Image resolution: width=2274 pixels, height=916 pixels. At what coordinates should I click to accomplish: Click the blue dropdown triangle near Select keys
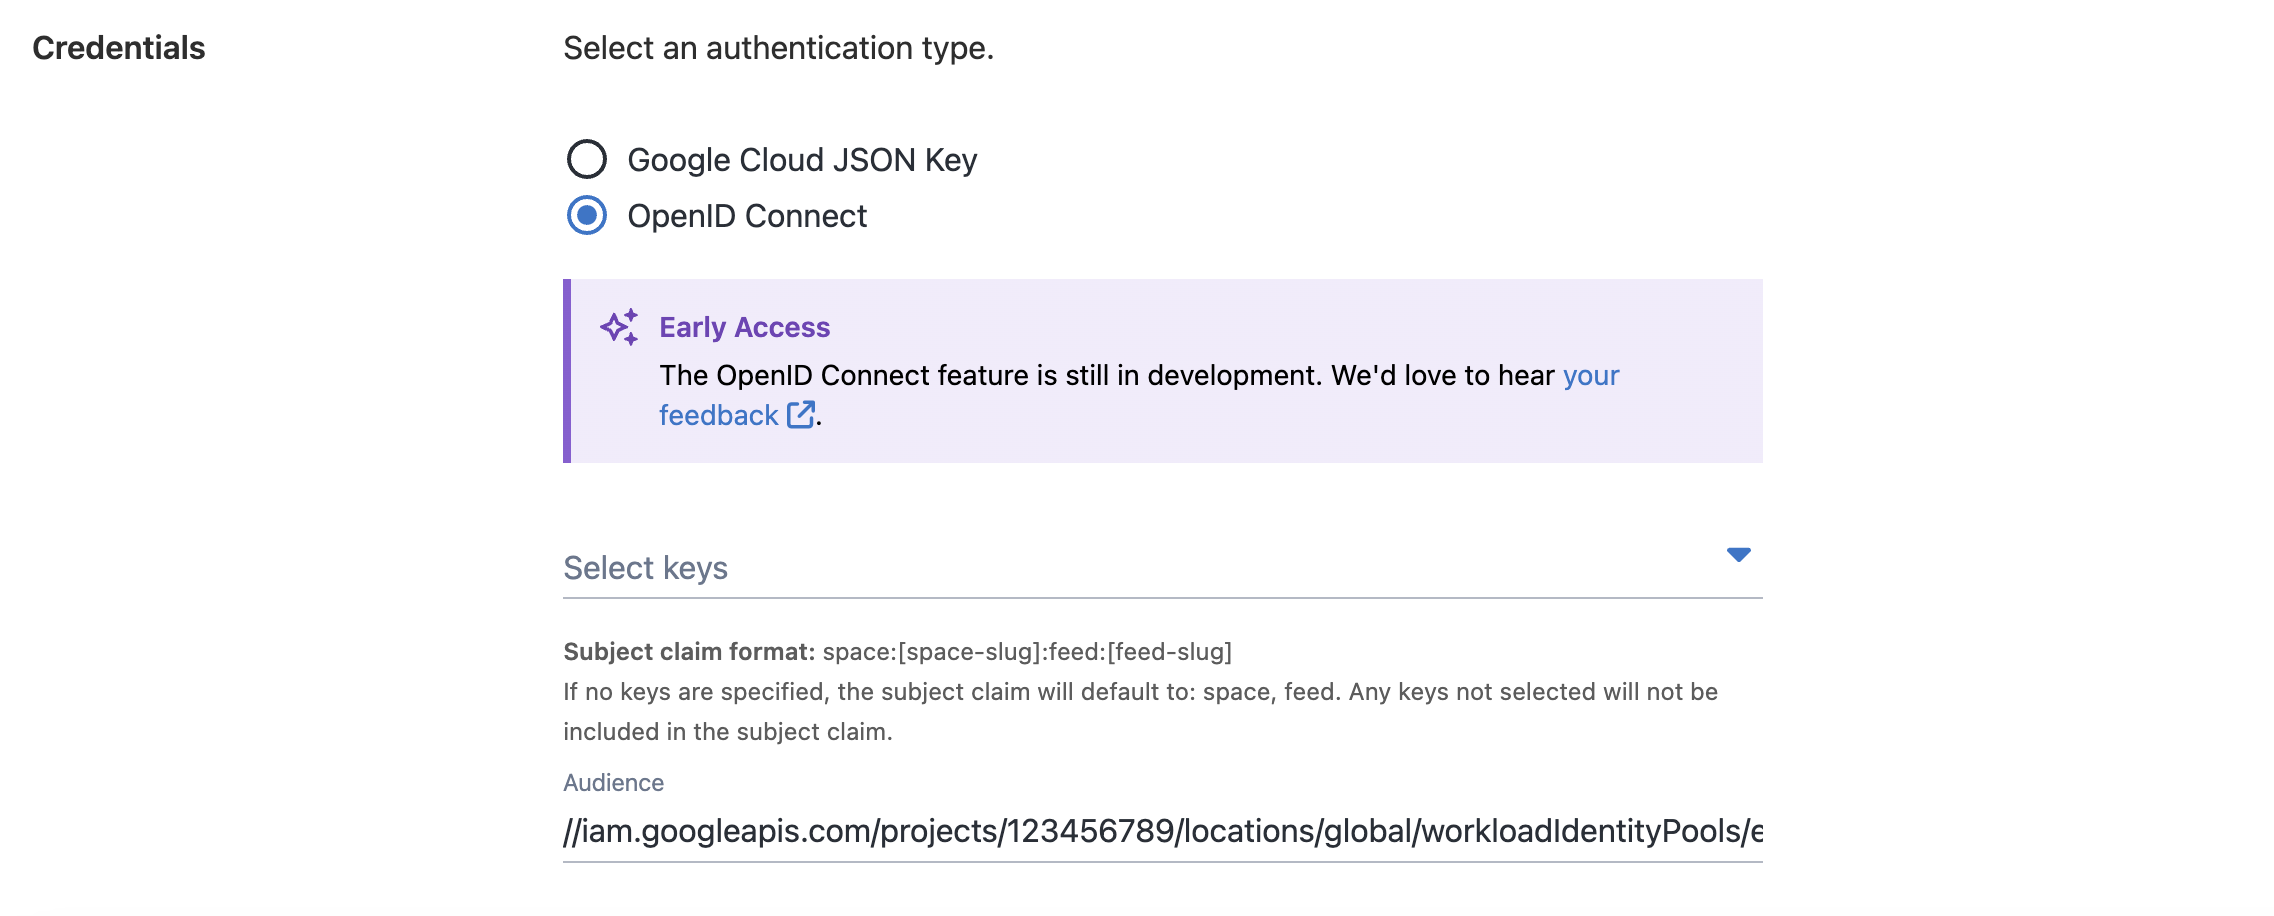(1739, 553)
